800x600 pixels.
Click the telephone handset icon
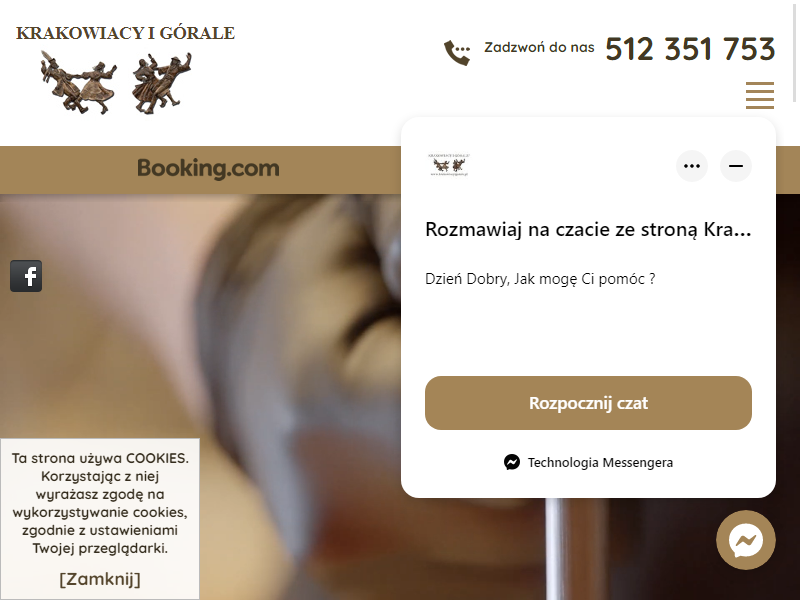[x=457, y=52]
